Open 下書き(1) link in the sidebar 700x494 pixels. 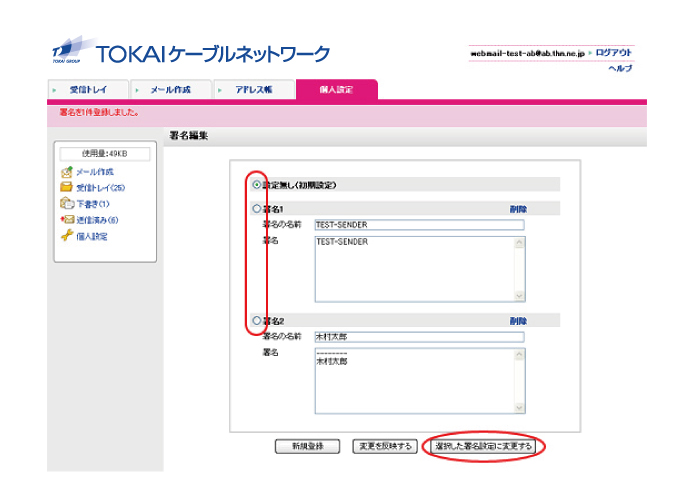click(x=93, y=204)
